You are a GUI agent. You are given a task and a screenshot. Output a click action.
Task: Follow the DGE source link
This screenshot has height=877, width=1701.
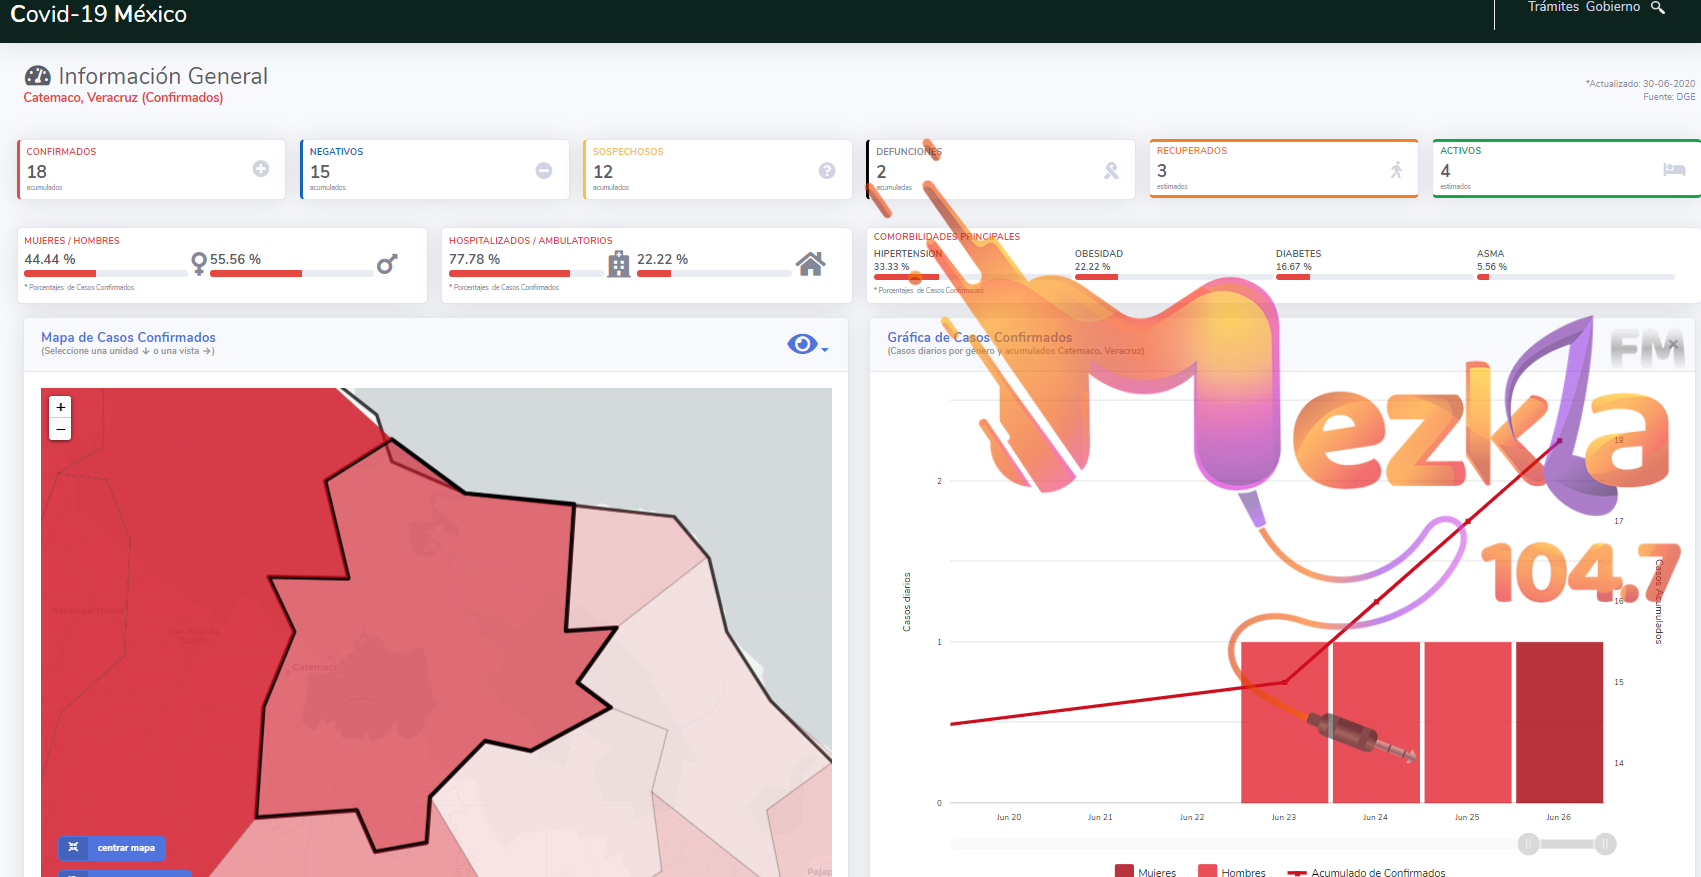[1686, 97]
